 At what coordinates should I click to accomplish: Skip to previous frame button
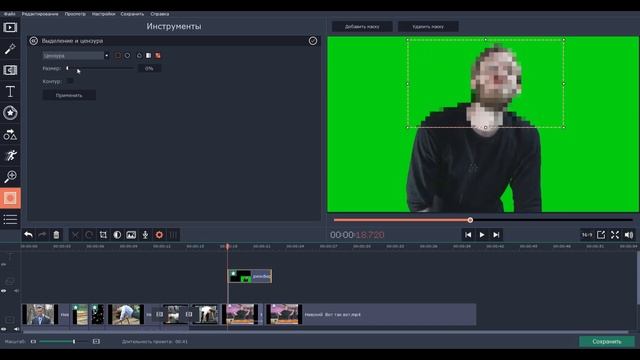pos(468,235)
